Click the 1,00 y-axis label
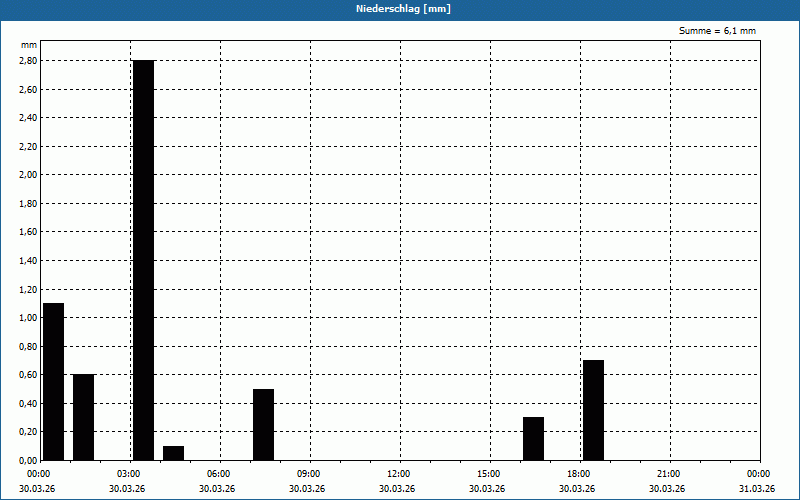800x500 pixels. (x=29, y=318)
